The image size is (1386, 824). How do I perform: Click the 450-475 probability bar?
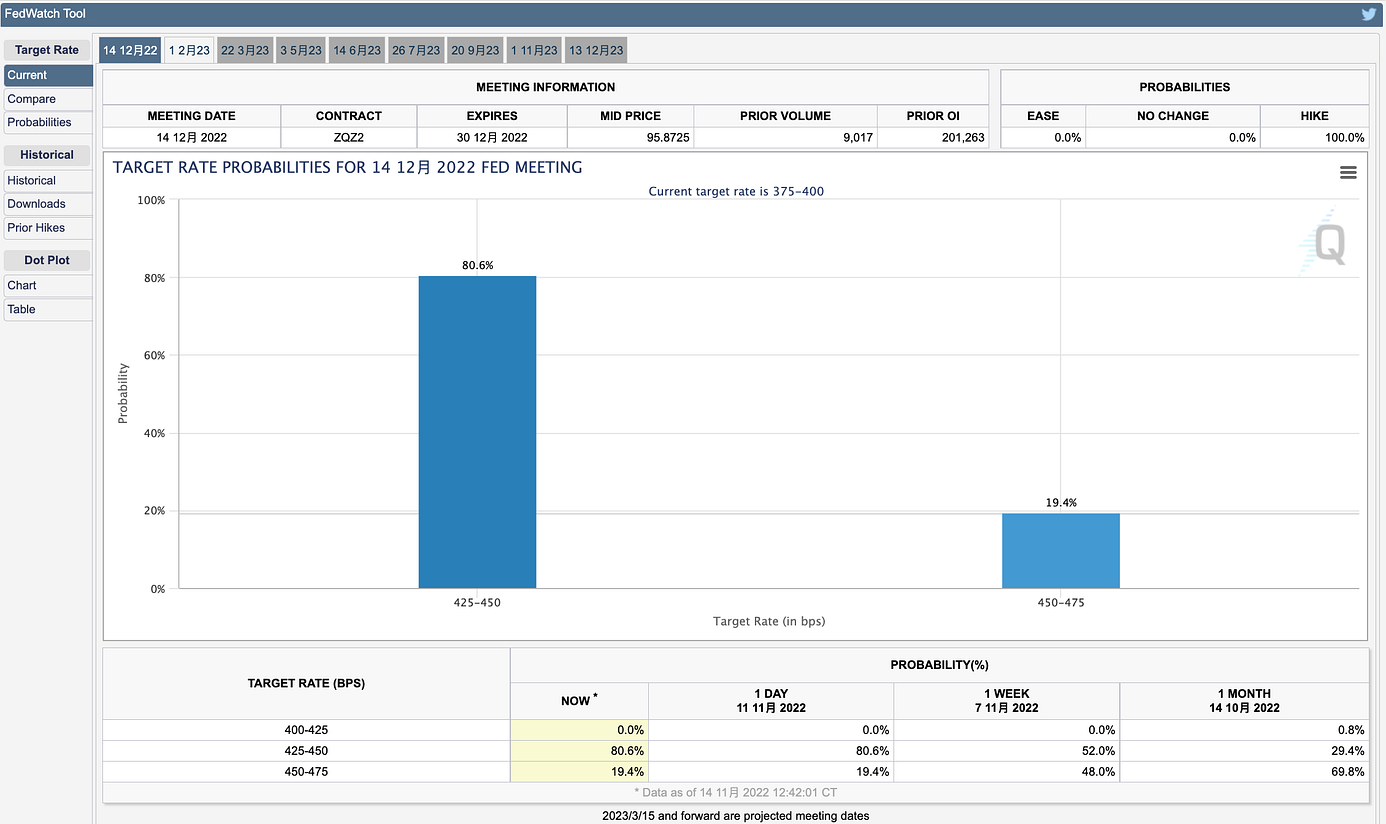[1061, 551]
